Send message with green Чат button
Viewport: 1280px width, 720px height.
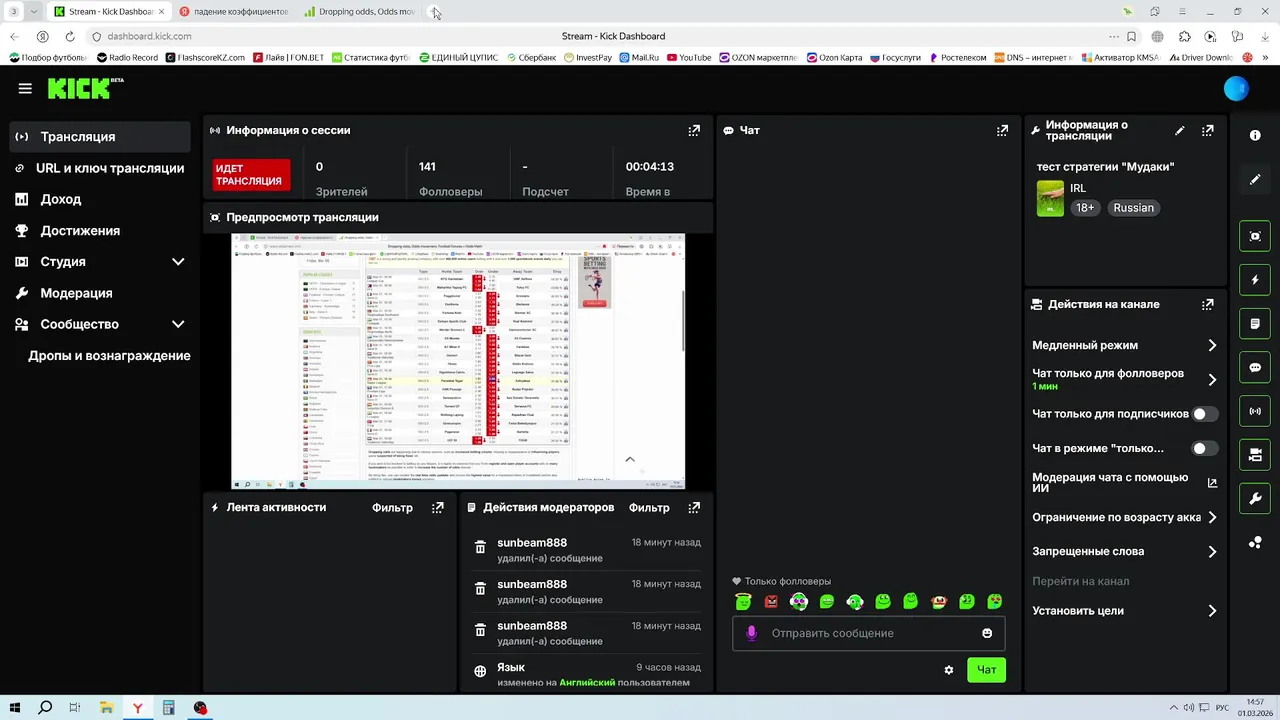[986, 670]
